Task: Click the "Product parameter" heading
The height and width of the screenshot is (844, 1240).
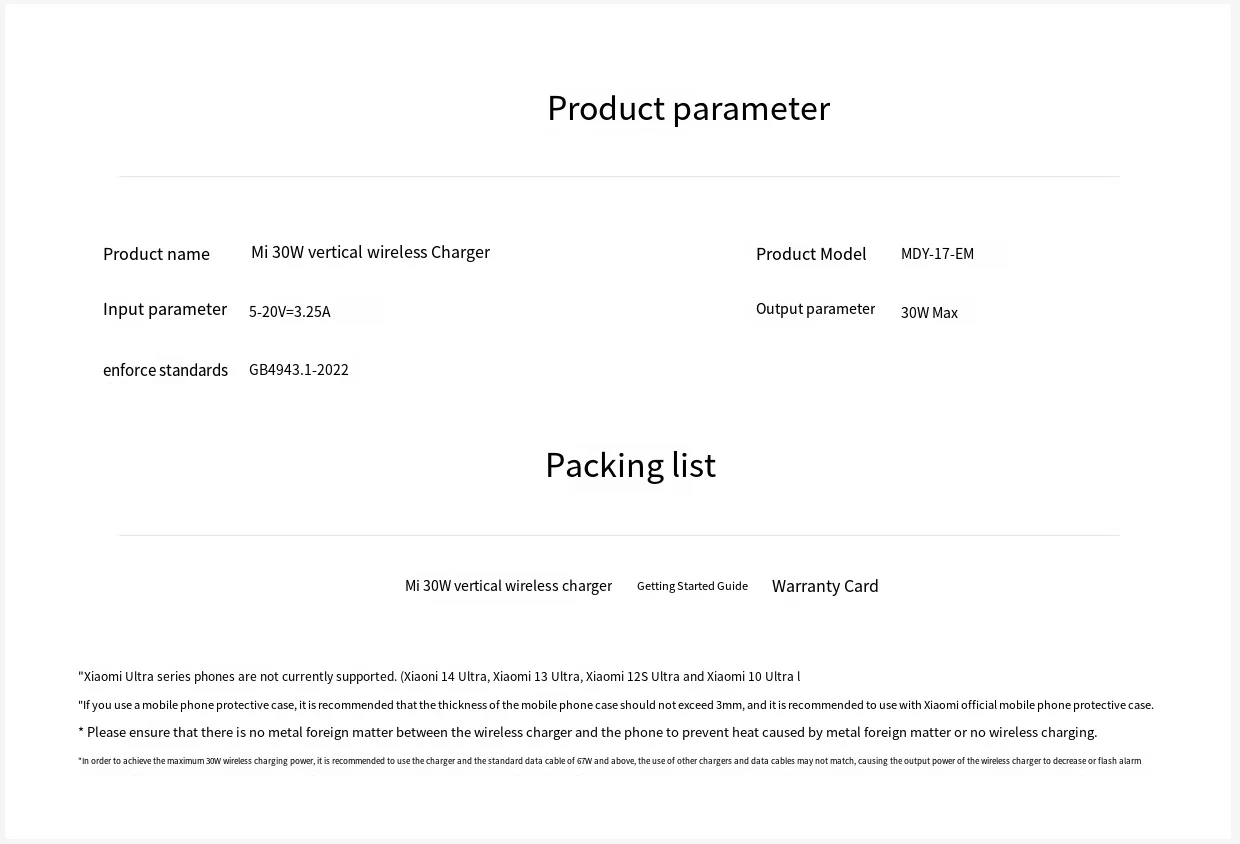Action: (x=688, y=108)
